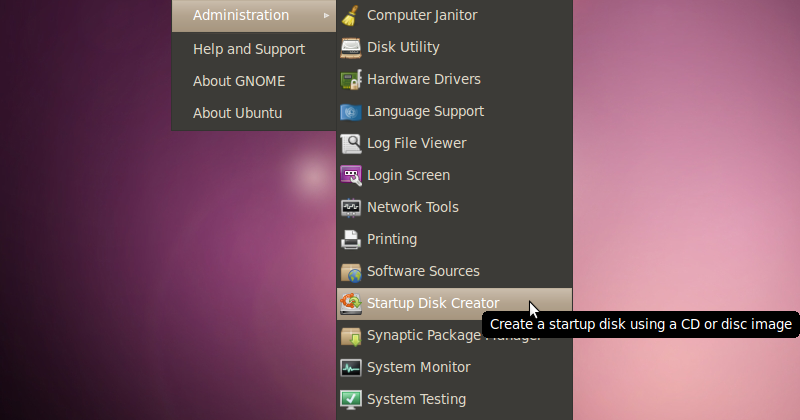Click the System Testing checkmark icon

(351, 400)
